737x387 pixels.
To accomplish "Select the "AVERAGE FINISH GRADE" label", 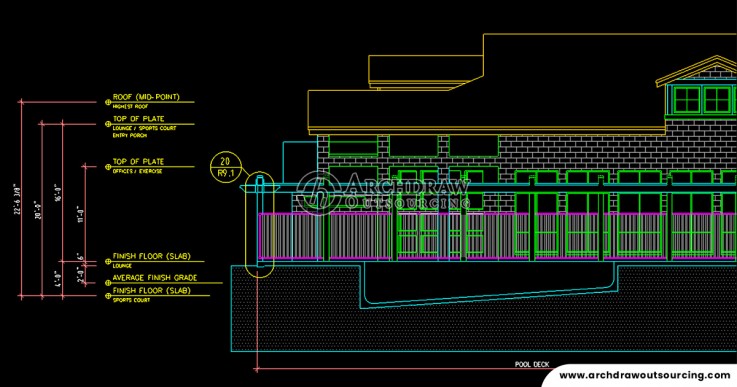I will (x=155, y=278).
